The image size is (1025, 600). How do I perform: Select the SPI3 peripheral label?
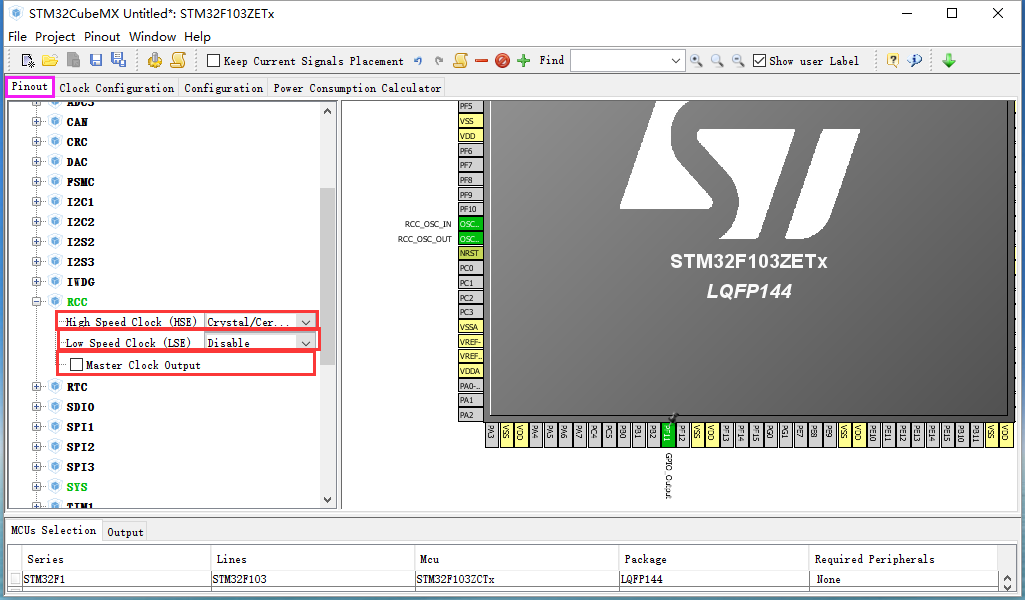(x=80, y=467)
